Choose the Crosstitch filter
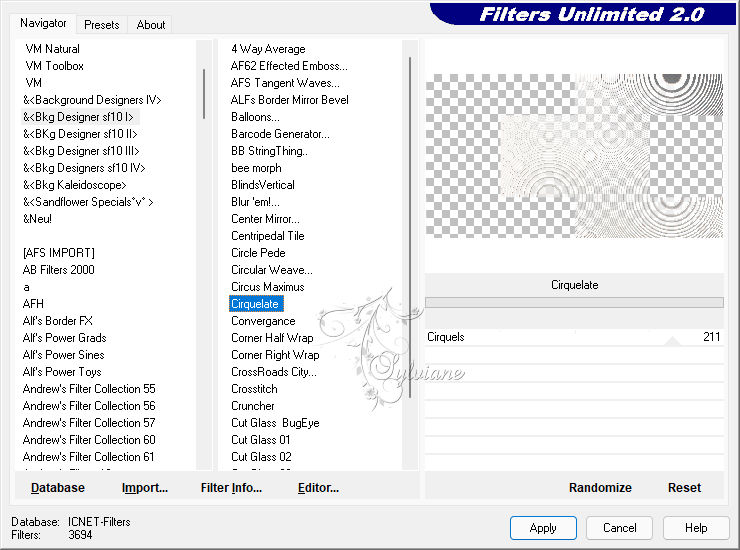Viewport: 740px width, 550px height. (x=254, y=389)
